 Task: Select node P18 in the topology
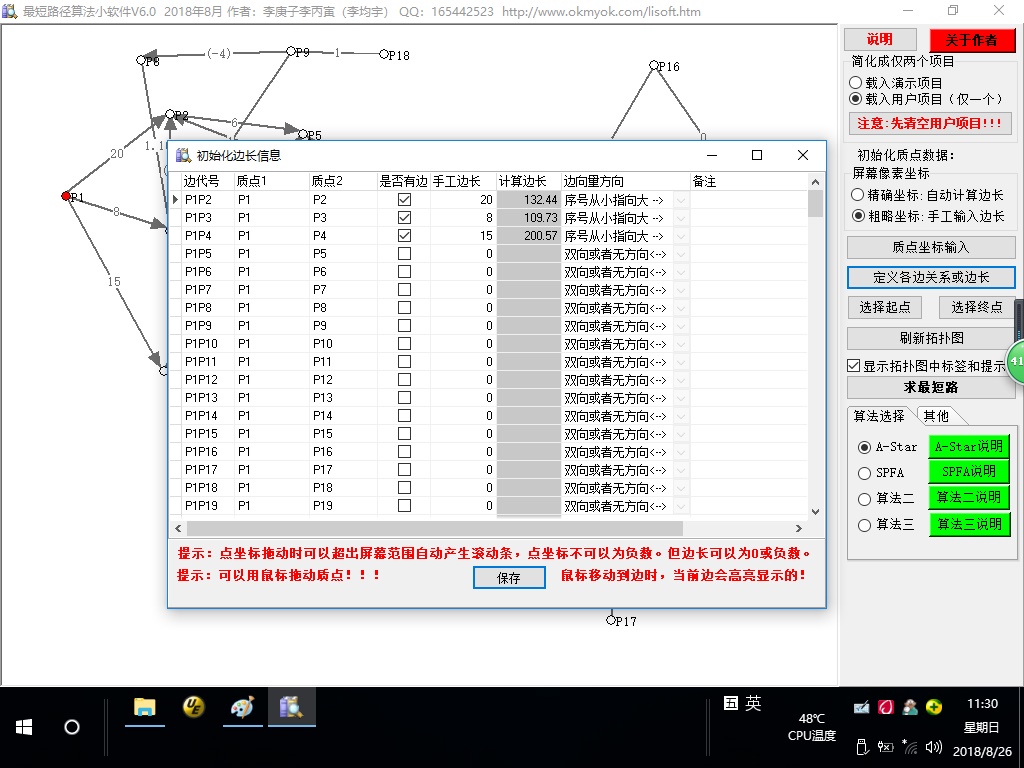(x=384, y=54)
